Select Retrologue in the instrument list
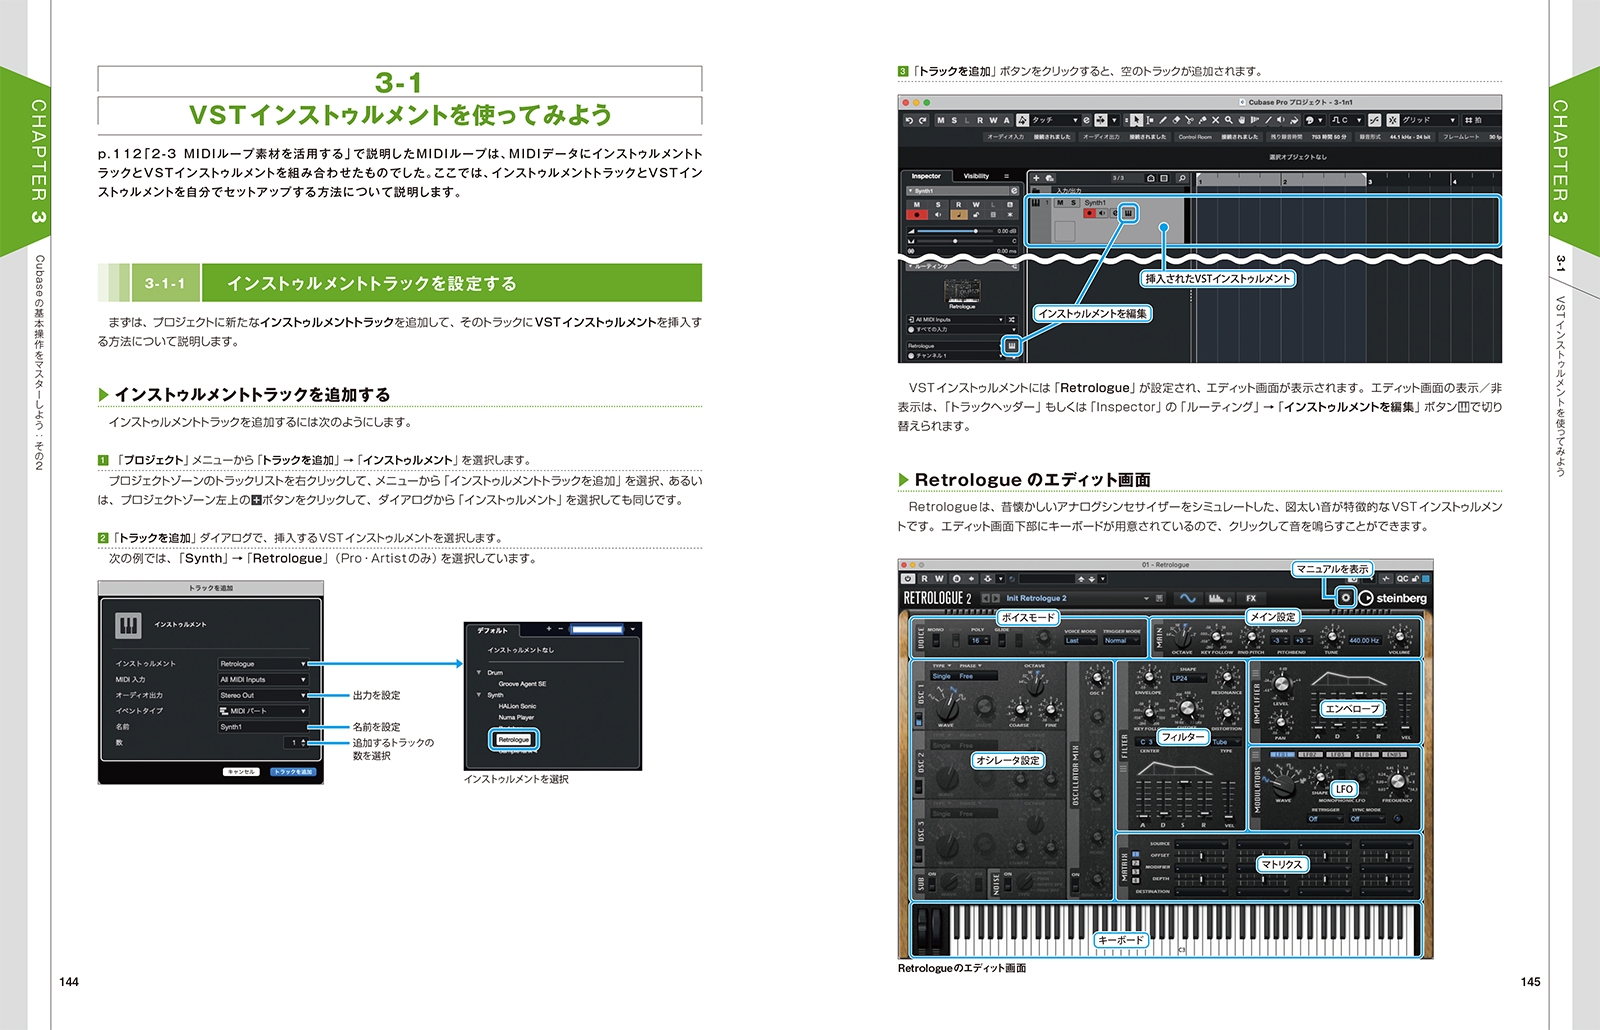Viewport: 1600px width, 1030px height. pos(514,740)
